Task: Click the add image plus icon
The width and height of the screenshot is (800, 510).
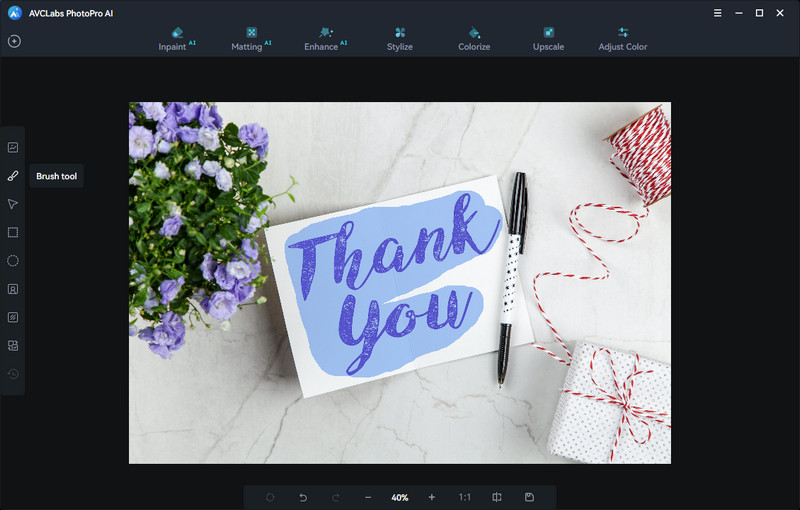Action: tap(14, 41)
